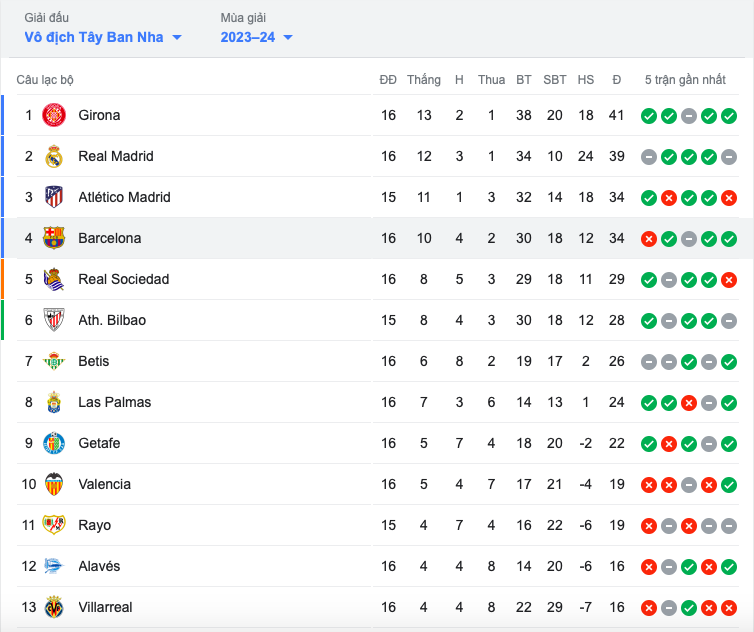Click the Betis team name

pos(94,361)
